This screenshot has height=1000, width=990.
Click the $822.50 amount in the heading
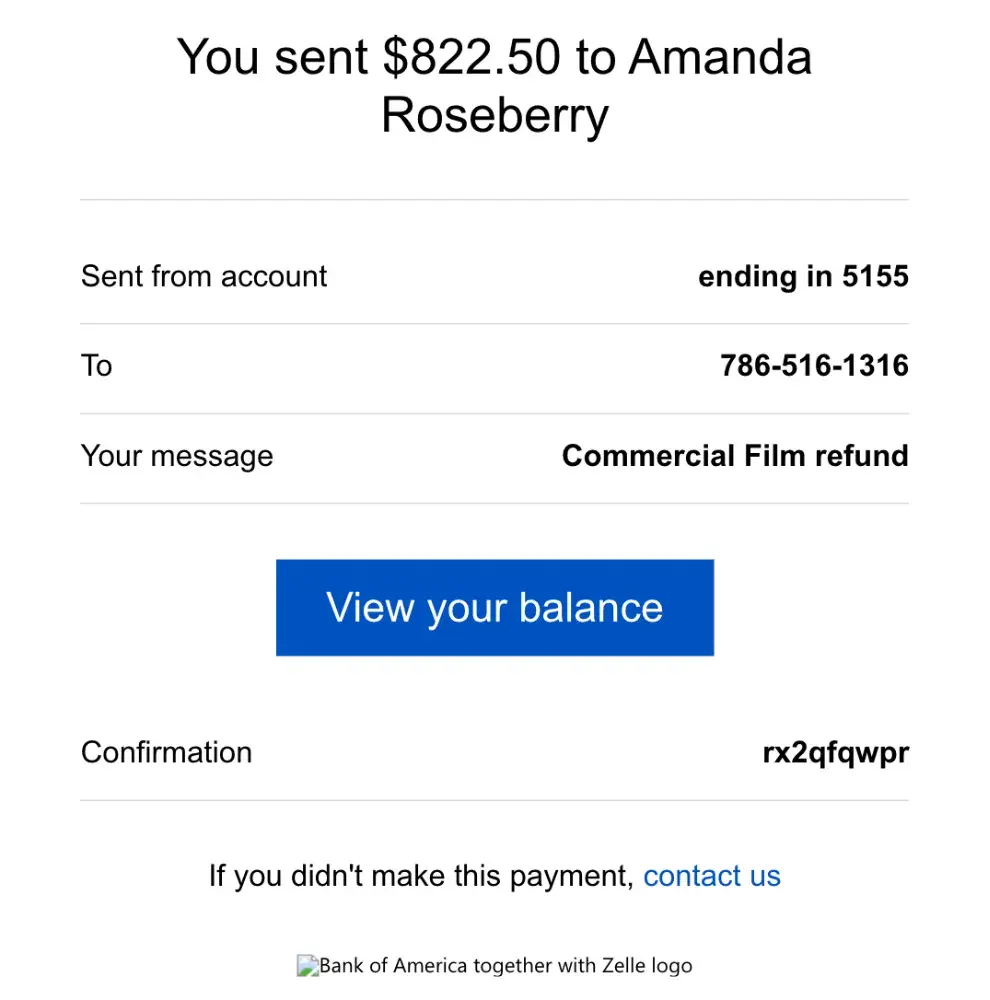click(x=470, y=57)
